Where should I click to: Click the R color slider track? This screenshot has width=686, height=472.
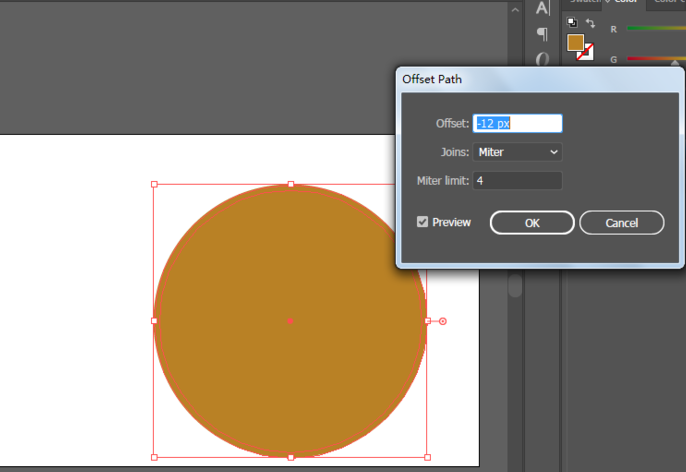655,28
